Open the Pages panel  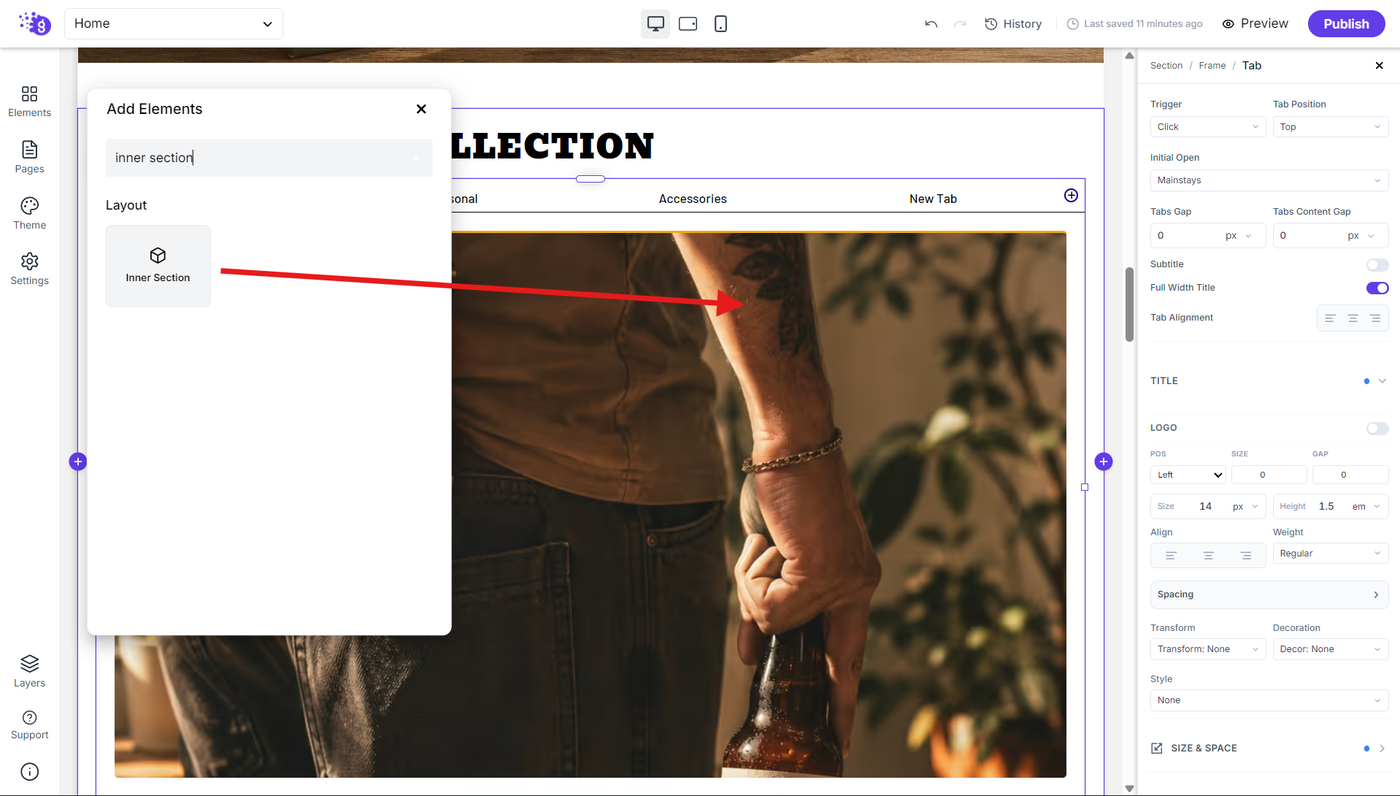click(29, 157)
